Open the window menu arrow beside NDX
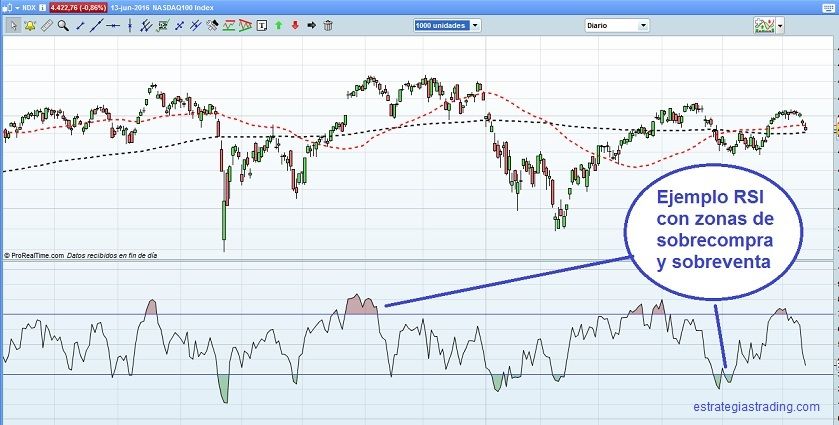Screen dimensions: 839x425 (x=17, y=6)
